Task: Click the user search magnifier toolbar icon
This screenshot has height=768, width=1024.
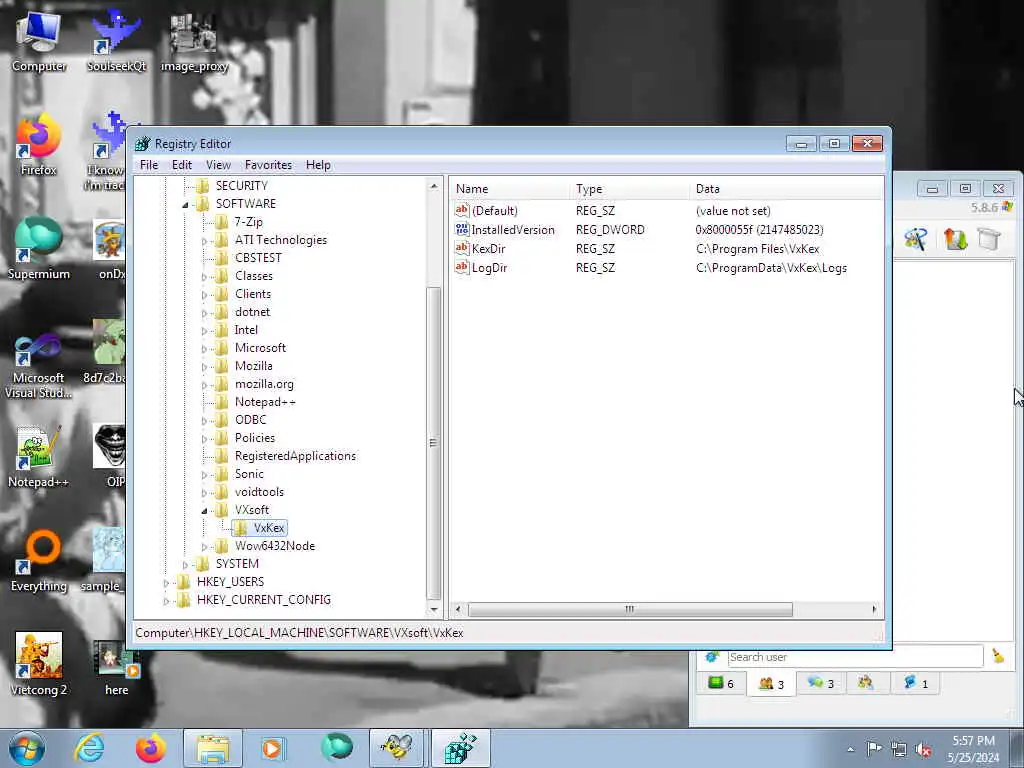Action: [x=916, y=239]
